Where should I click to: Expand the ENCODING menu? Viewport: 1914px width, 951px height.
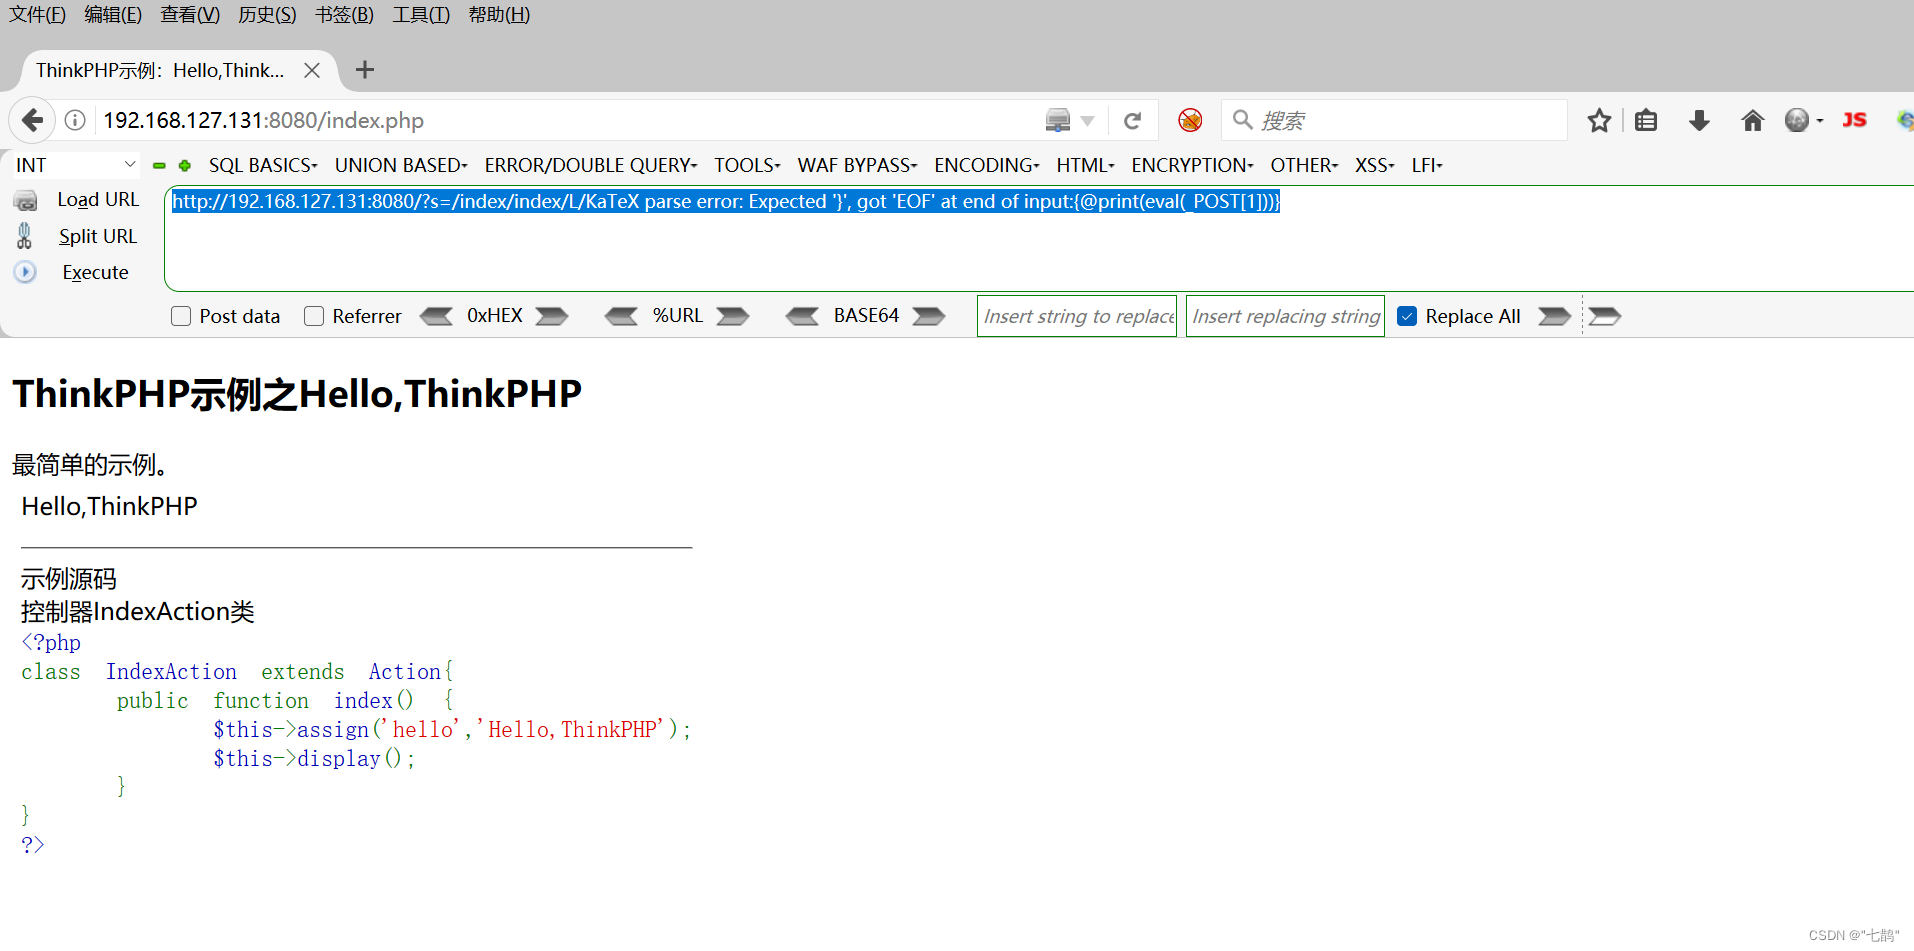point(987,165)
